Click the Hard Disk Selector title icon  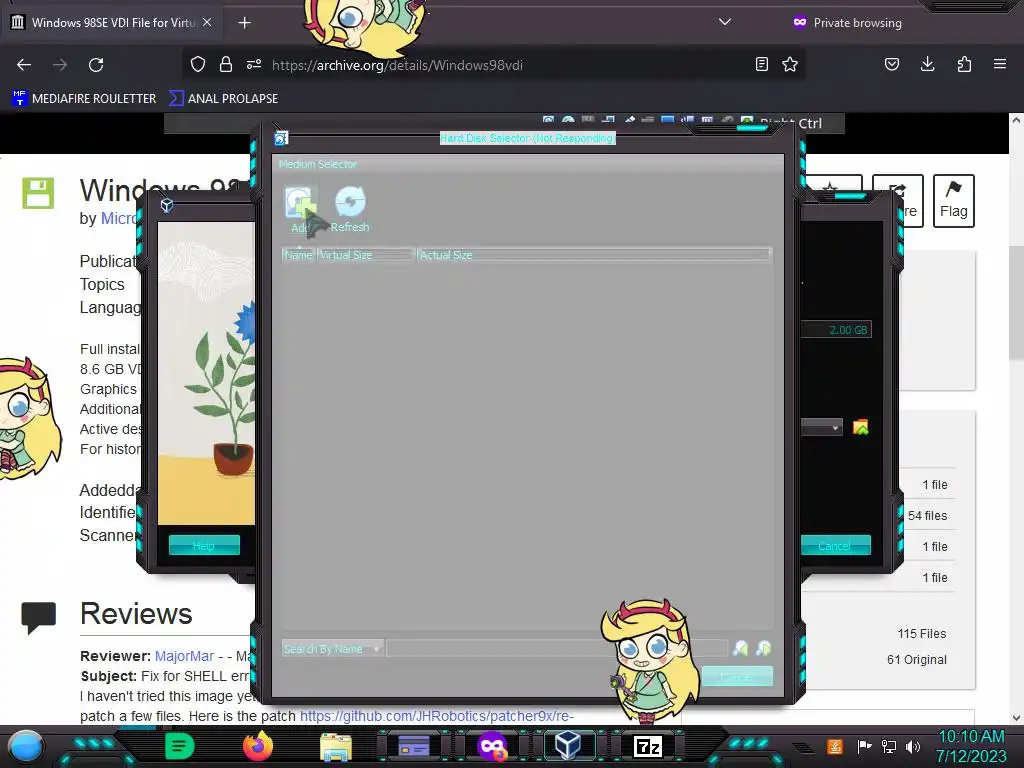281,138
